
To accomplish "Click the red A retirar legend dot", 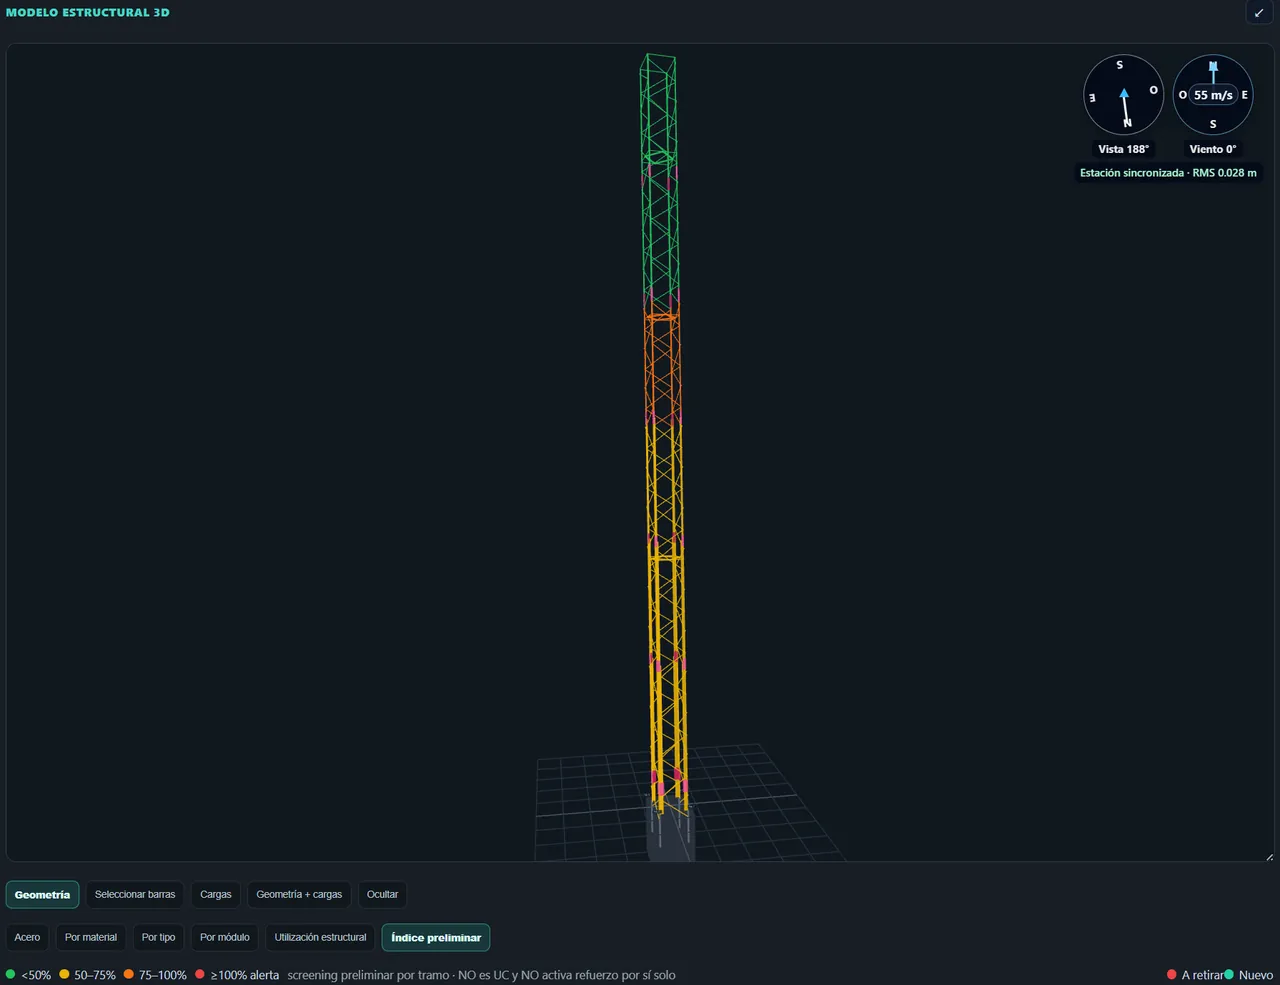I will click(x=1172, y=975).
